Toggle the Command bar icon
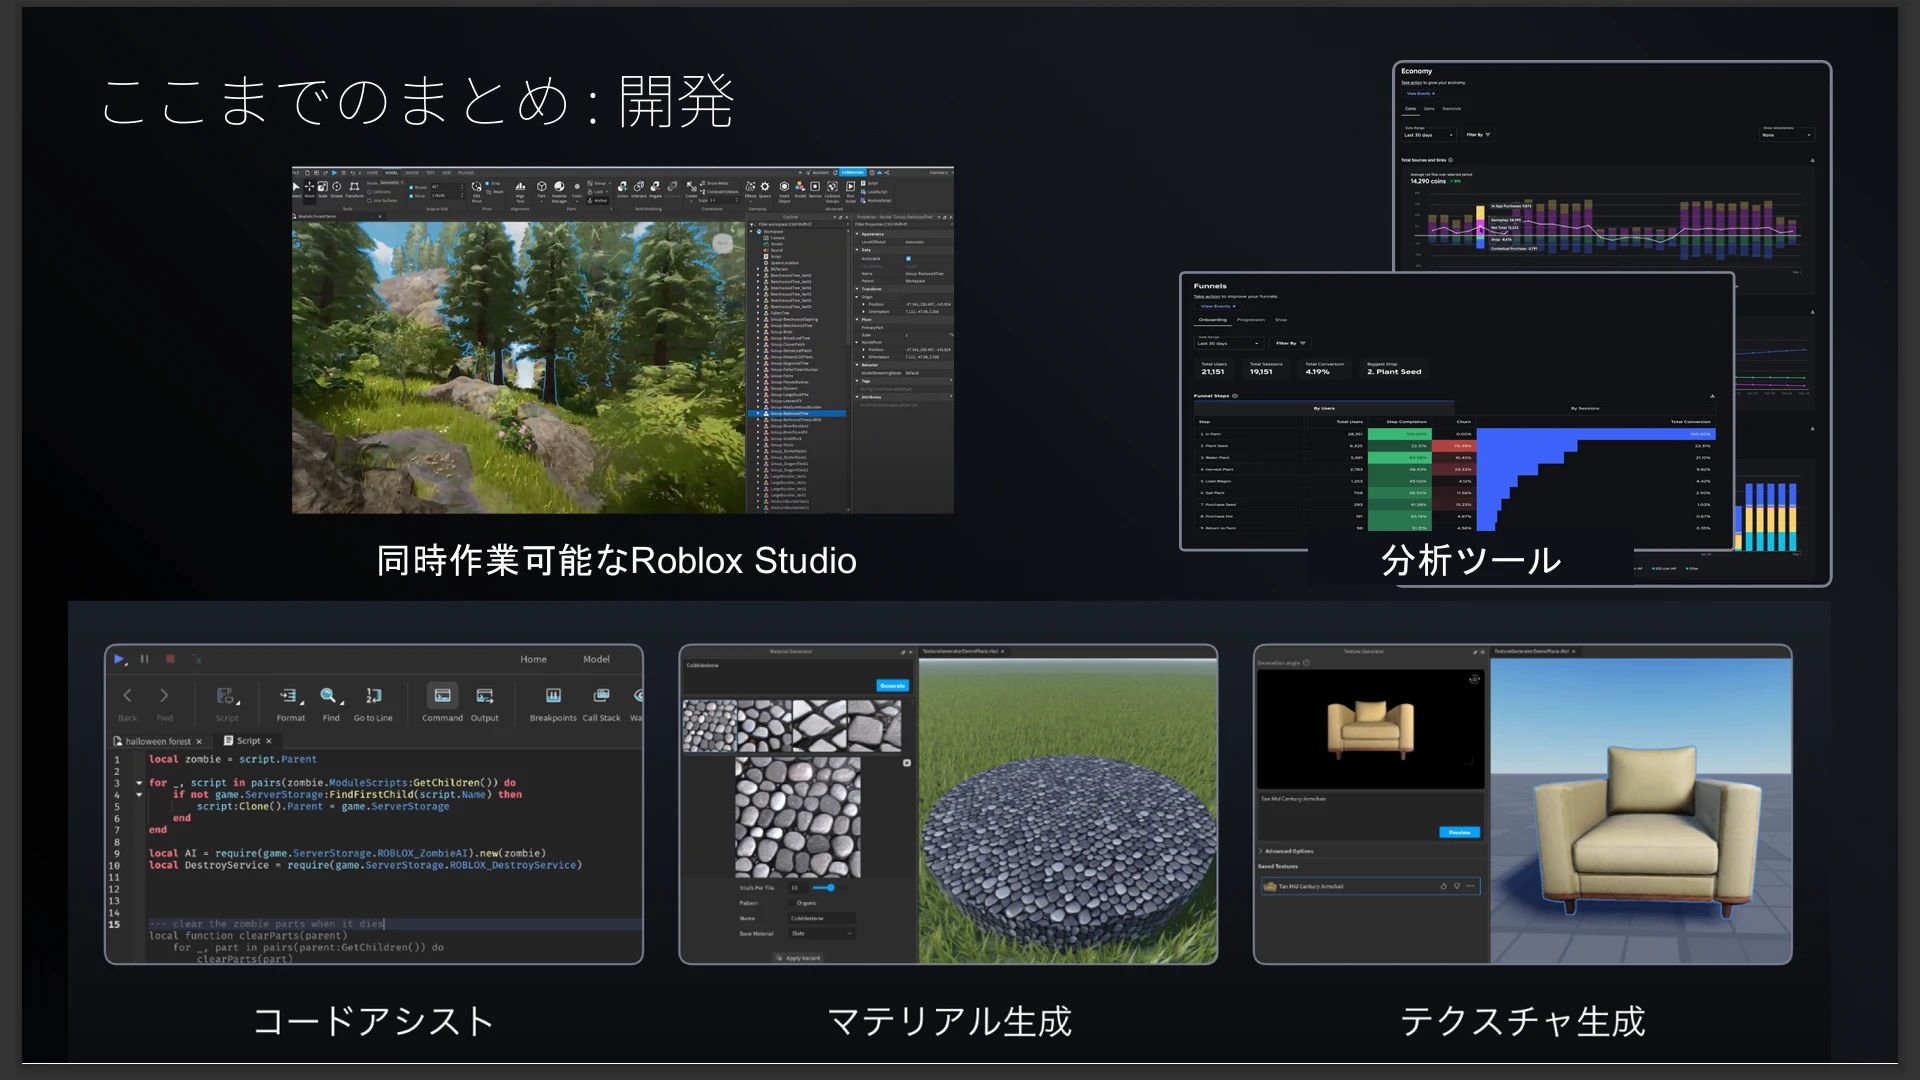The height and width of the screenshot is (1080, 1920). pyautogui.click(x=442, y=696)
